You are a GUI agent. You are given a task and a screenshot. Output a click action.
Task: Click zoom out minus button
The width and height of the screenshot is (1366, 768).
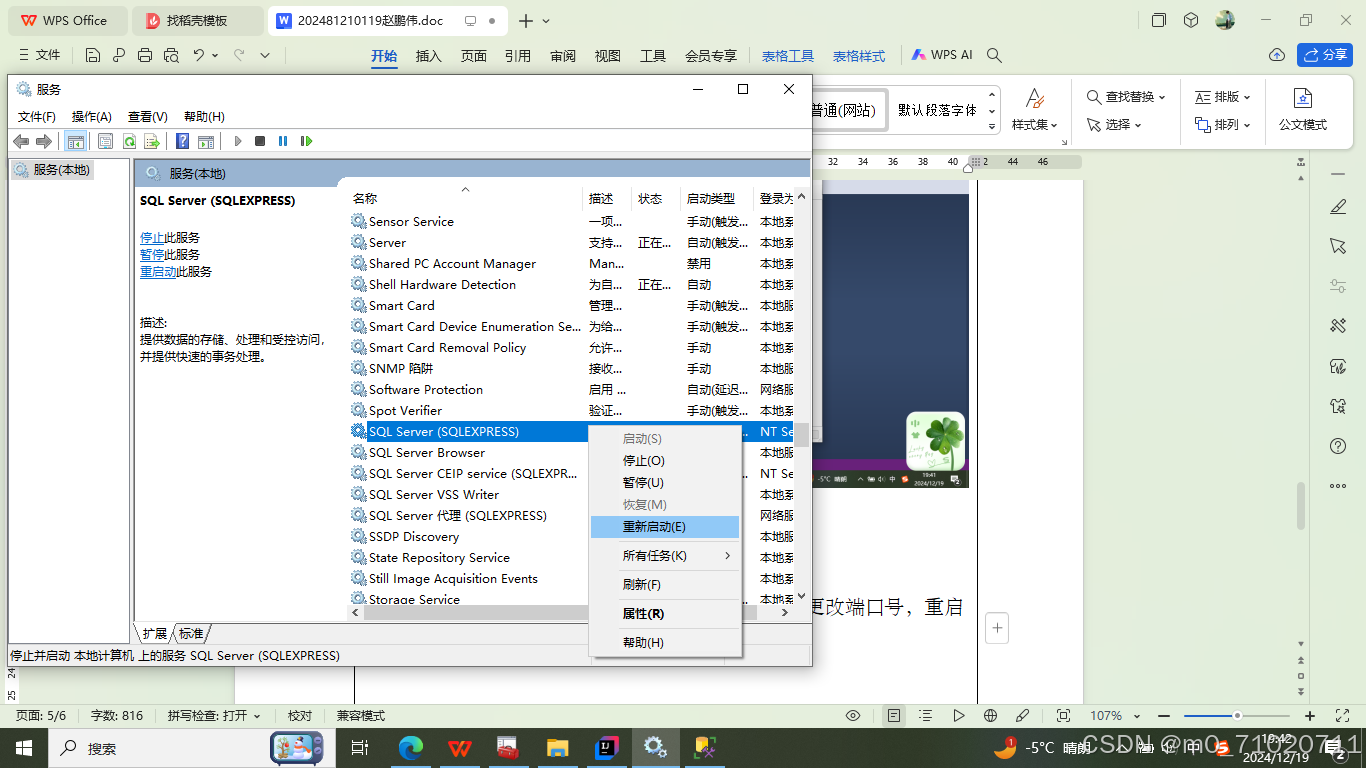click(1166, 716)
